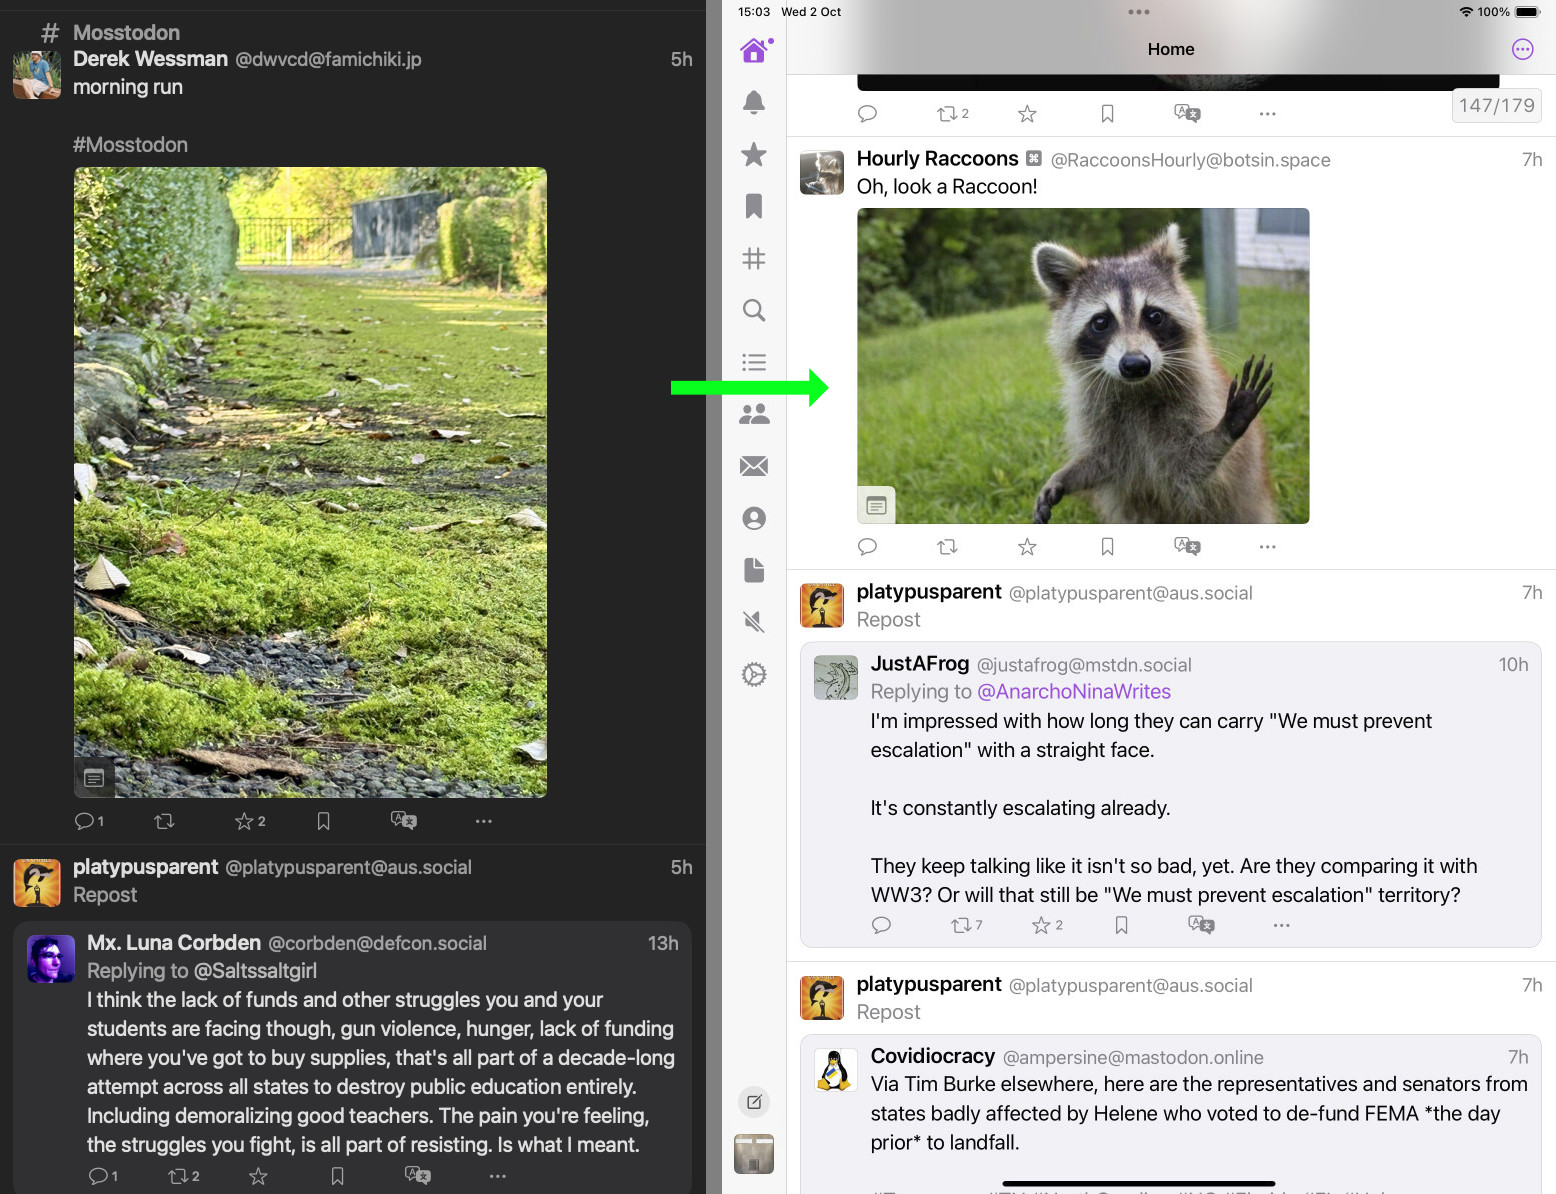Tap the account avatar at sidebar bottom
Screen dimensions: 1556x1194
(x=754, y=1154)
